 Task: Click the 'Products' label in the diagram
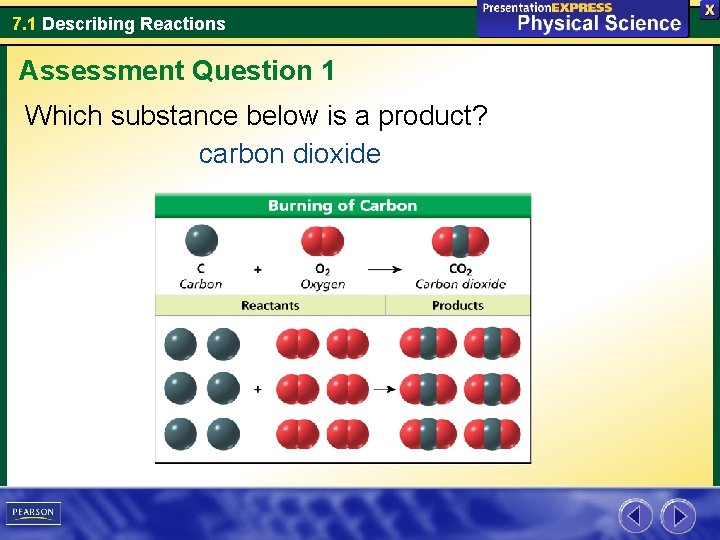[458, 305]
